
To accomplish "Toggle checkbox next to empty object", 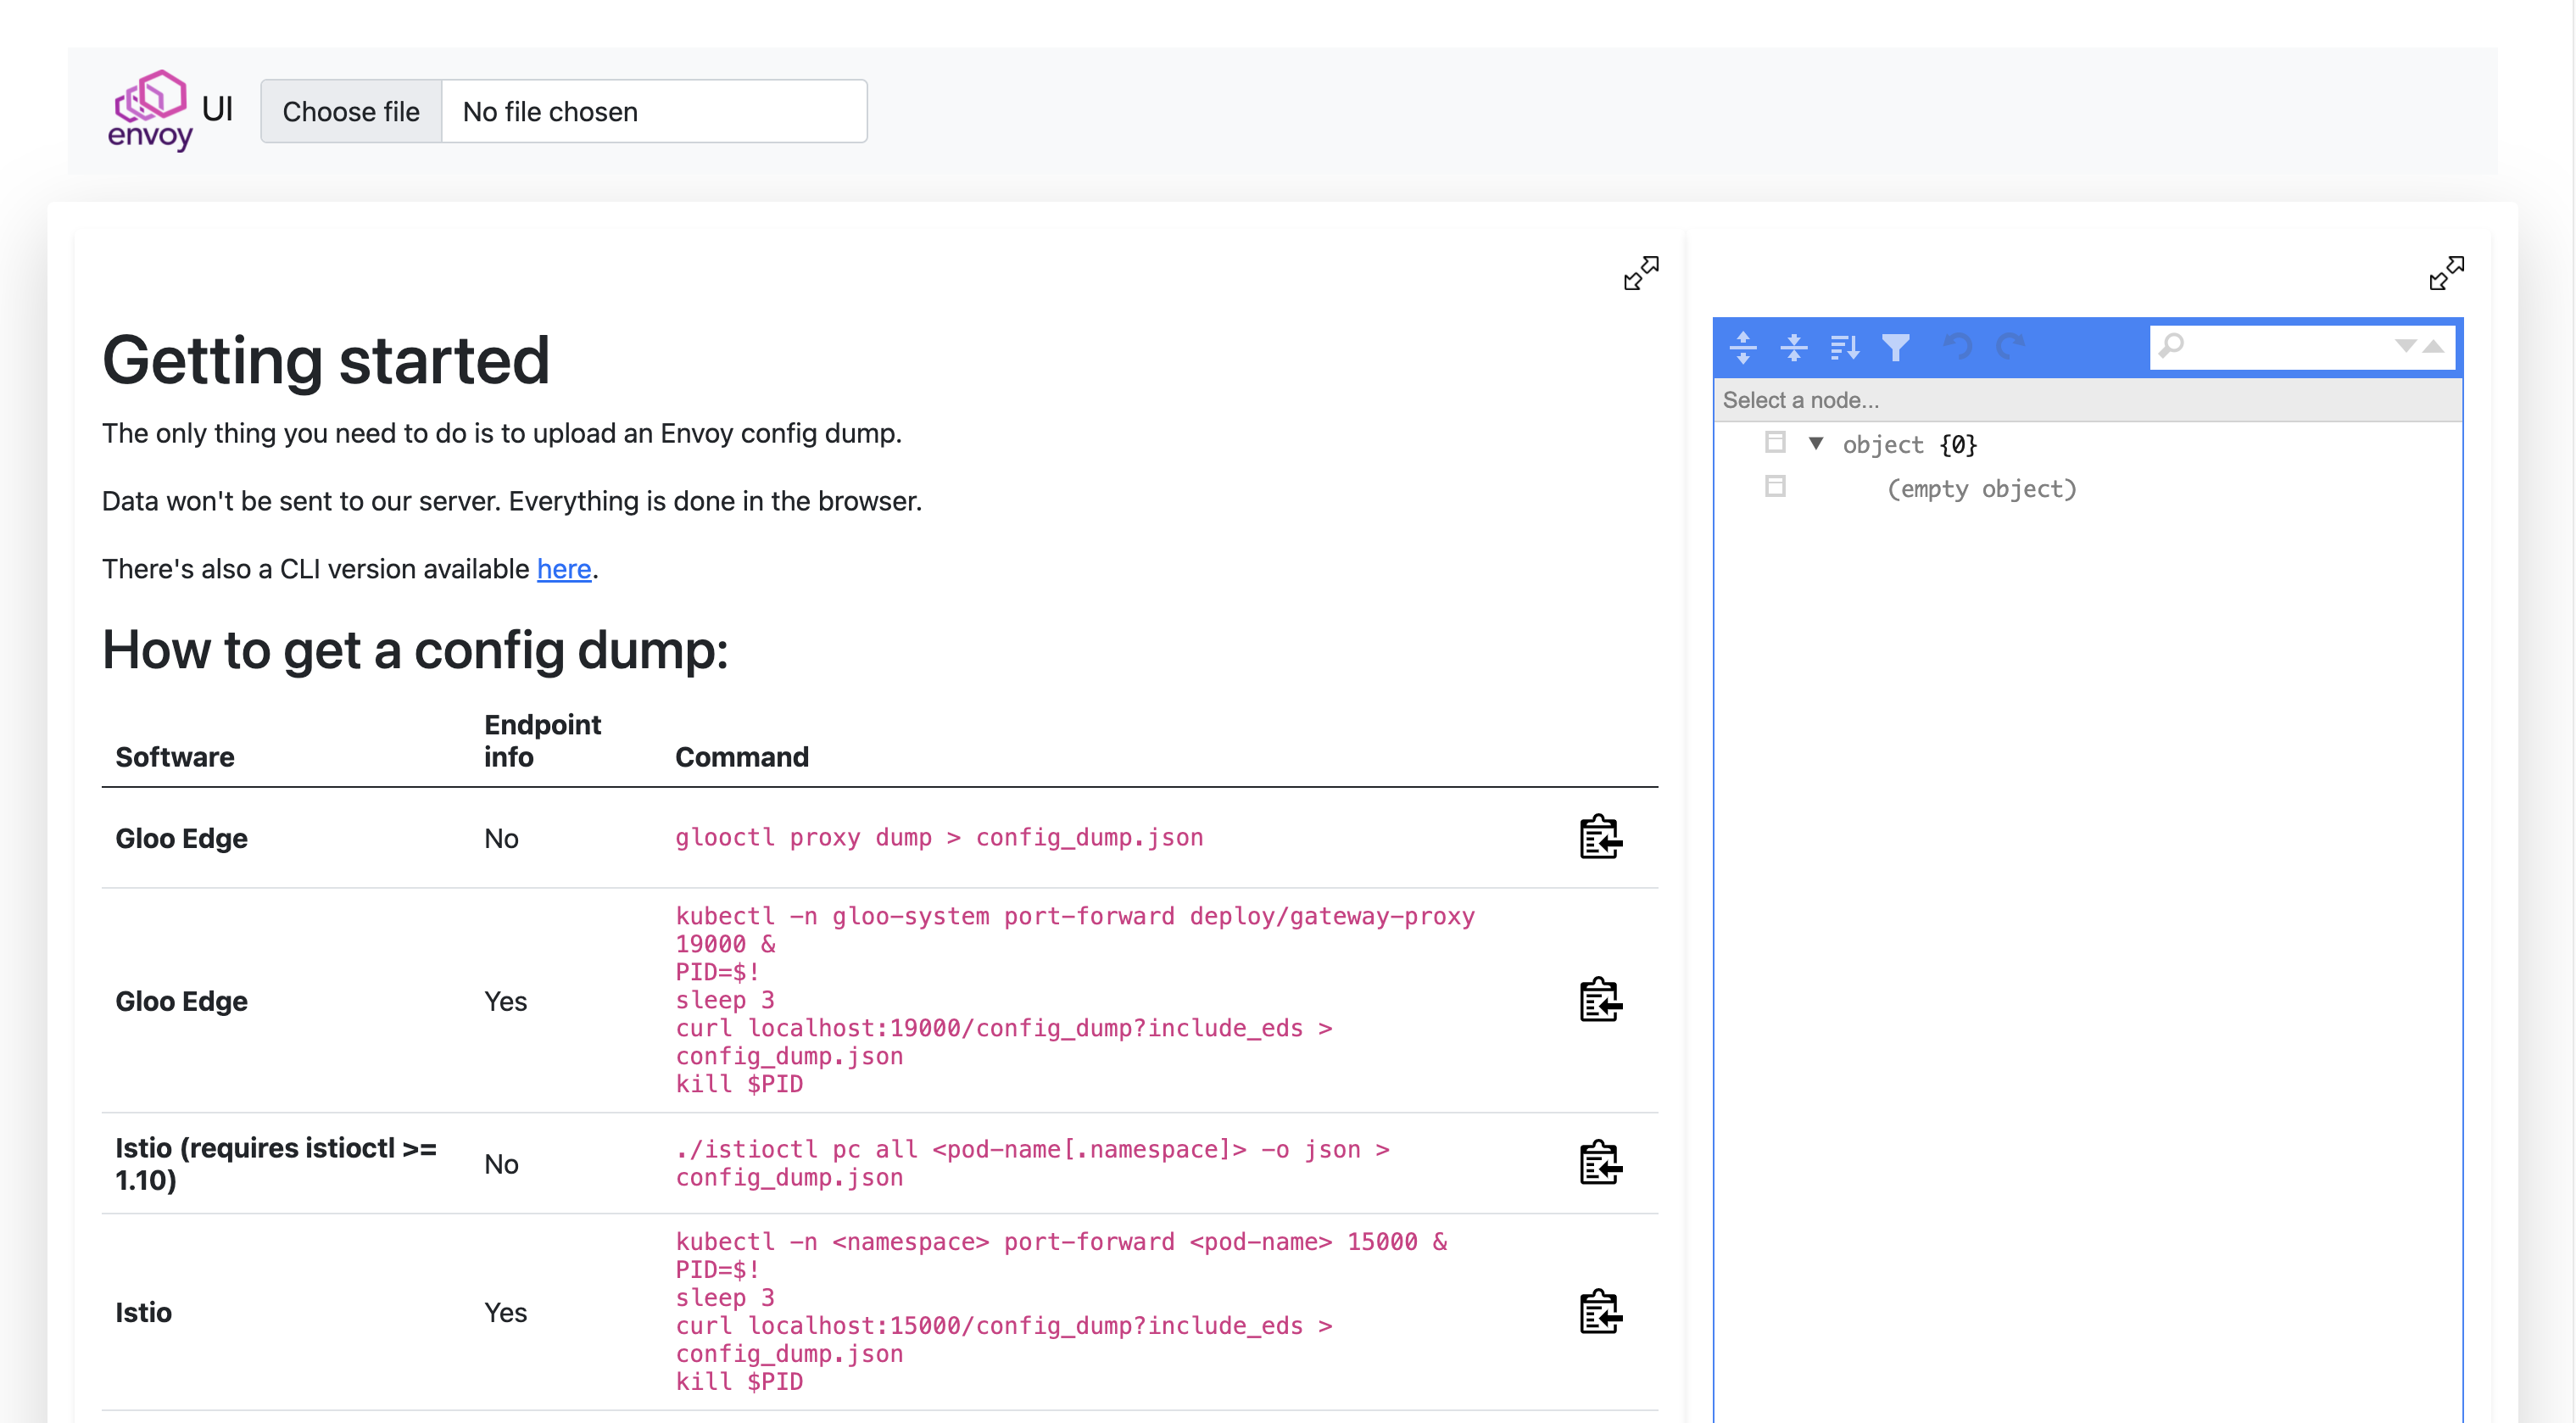I will pos(1774,487).
